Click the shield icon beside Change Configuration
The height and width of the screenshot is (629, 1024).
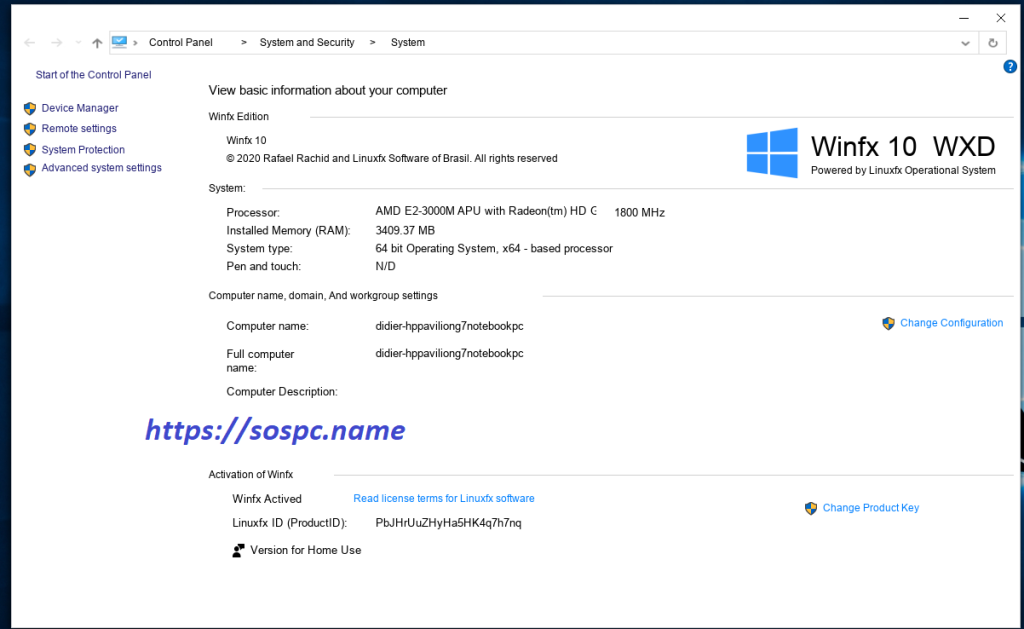click(x=889, y=323)
